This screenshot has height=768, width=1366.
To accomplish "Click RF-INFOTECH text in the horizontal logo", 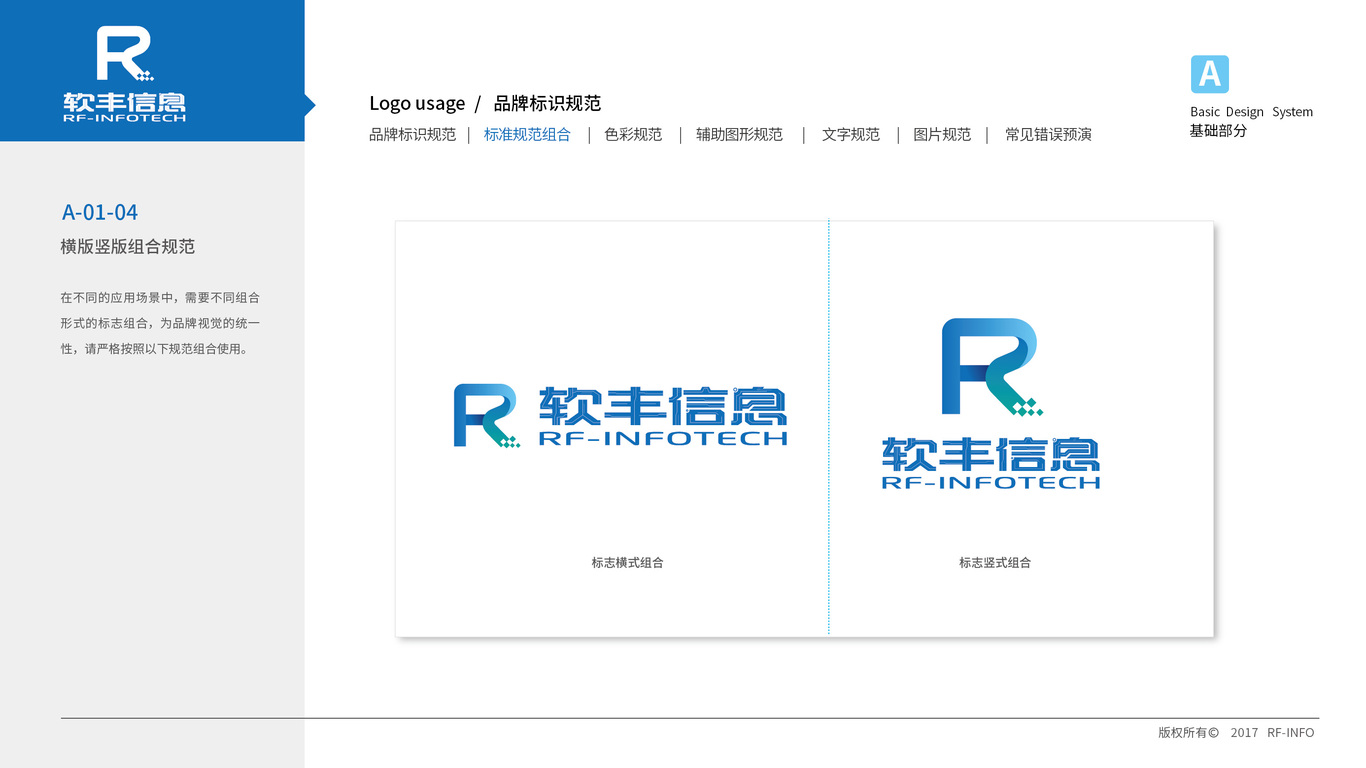I will point(663,438).
